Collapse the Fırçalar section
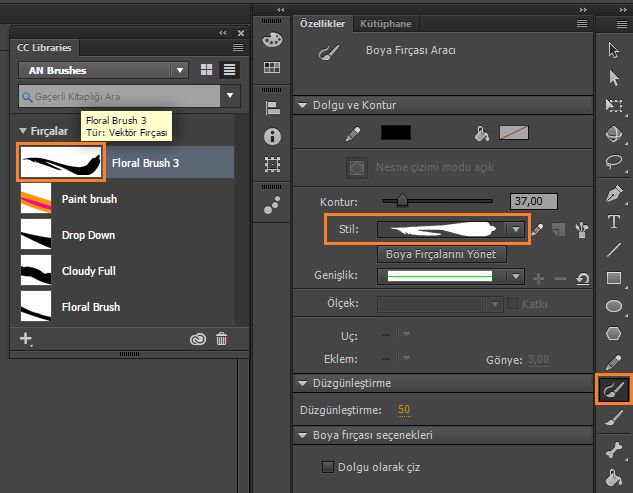This screenshot has width=633, height=493. [23, 131]
